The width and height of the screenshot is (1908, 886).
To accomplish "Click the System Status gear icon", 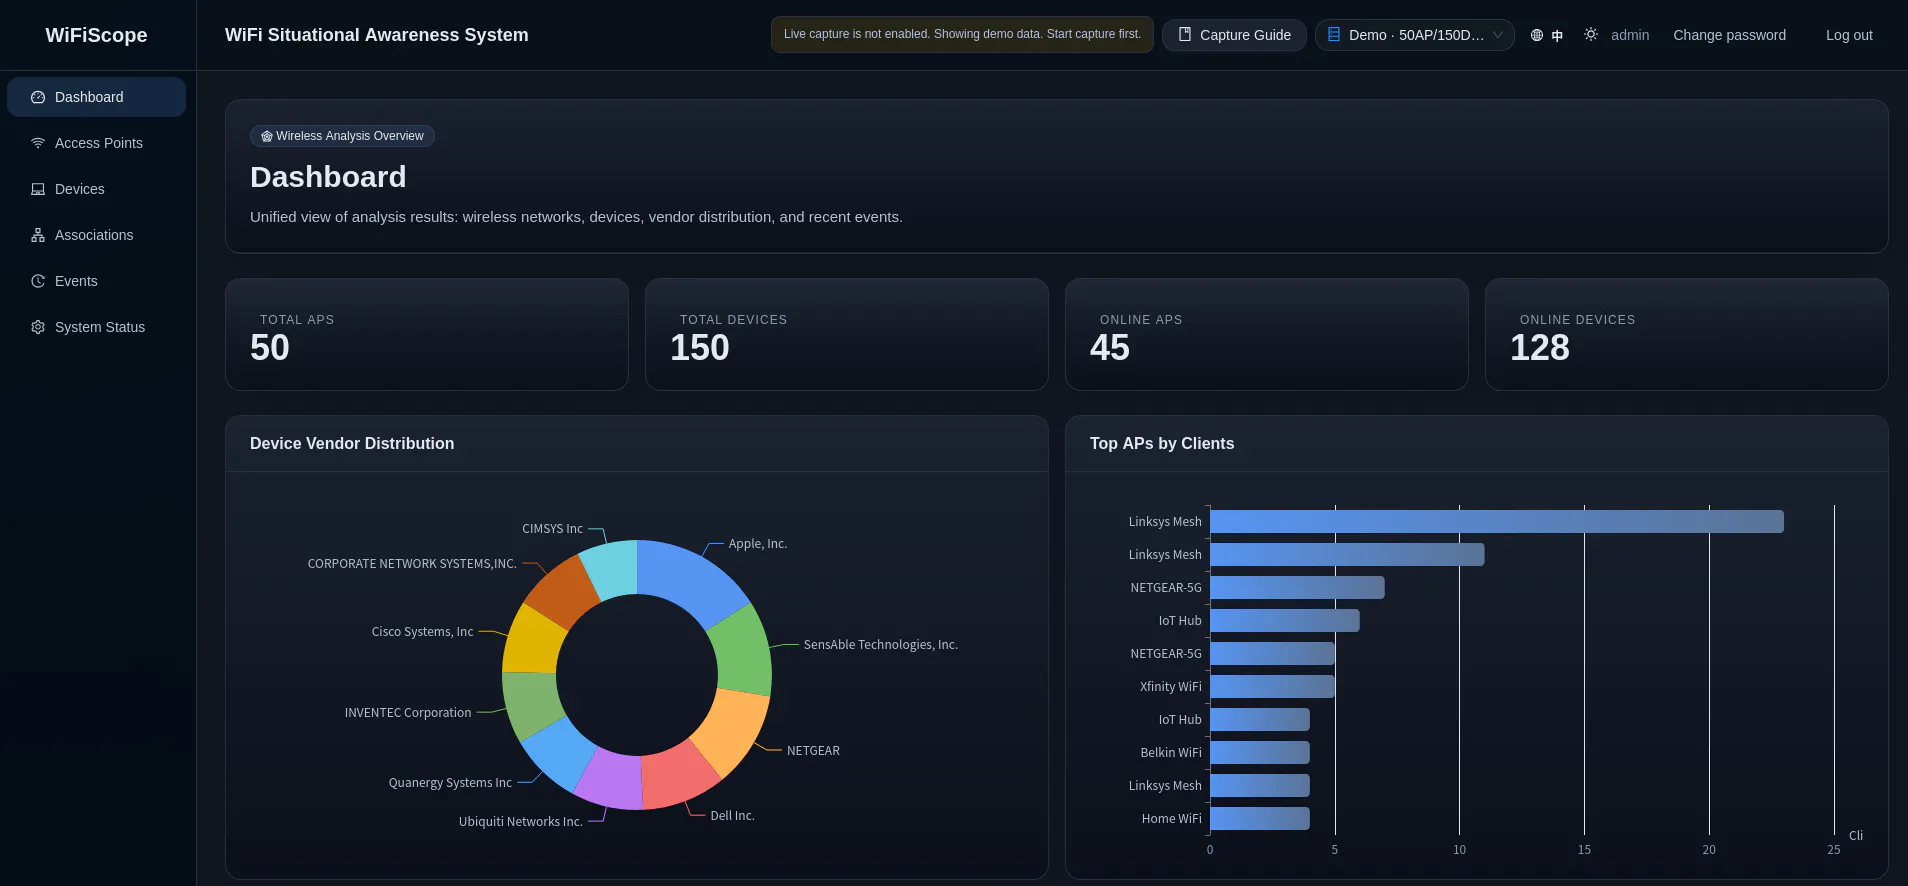I will [x=38, y=327].
